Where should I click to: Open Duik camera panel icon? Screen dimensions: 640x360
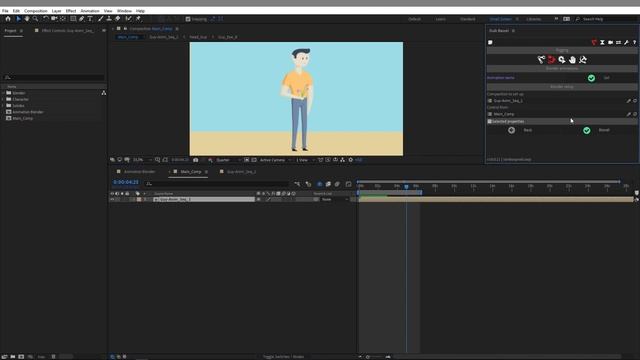[610, 42]
